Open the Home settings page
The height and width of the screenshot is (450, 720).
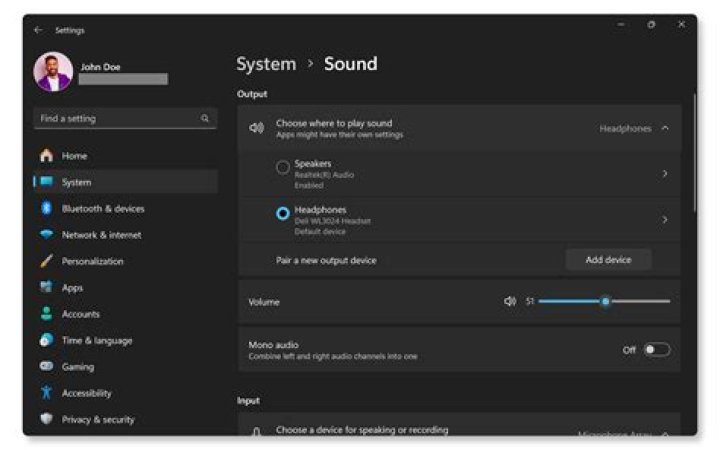pos(74,156)
